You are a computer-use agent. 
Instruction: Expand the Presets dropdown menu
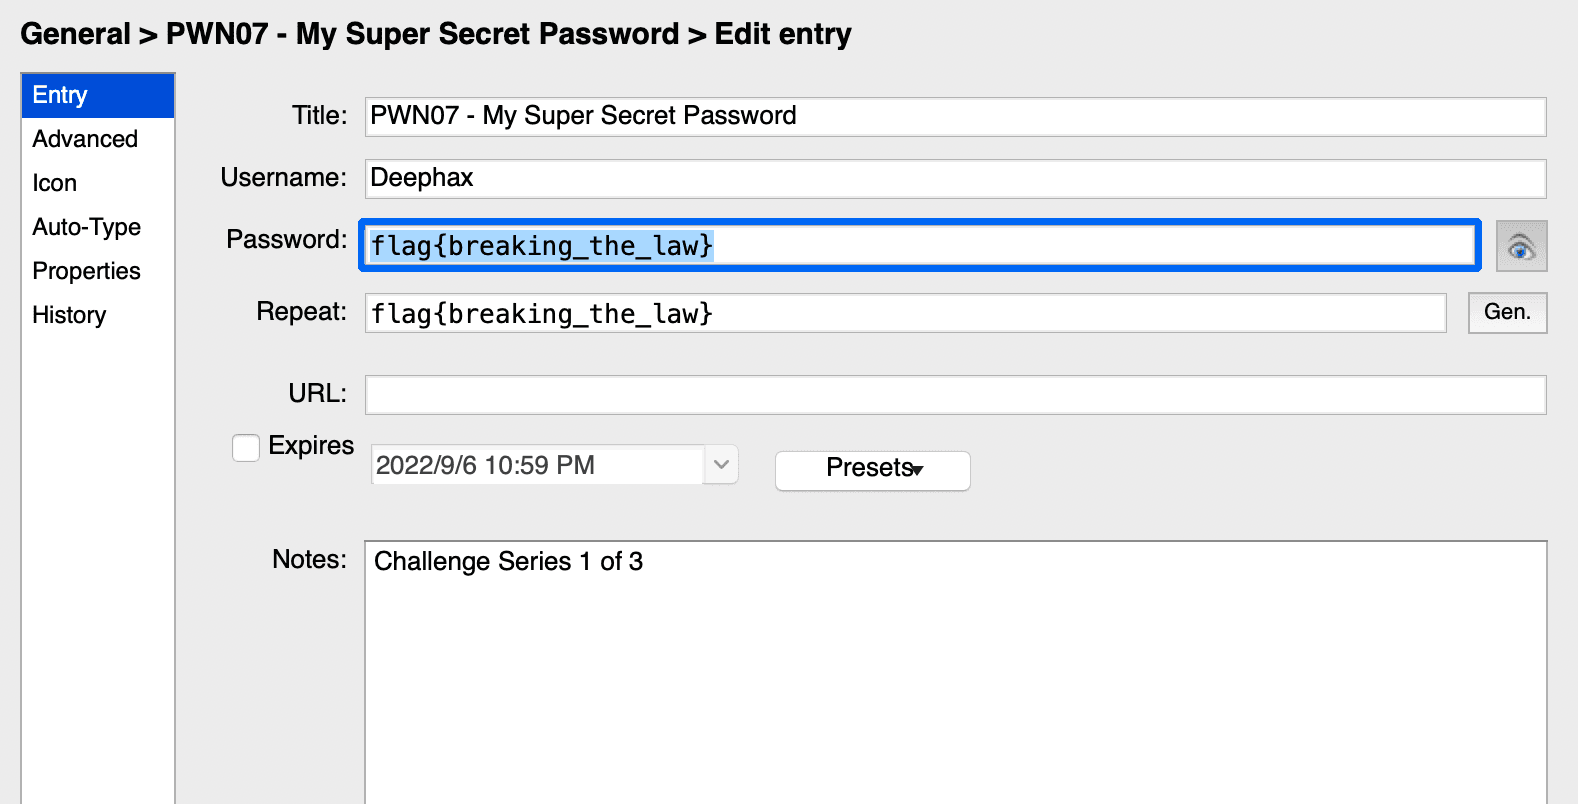[x=872, y=469]
